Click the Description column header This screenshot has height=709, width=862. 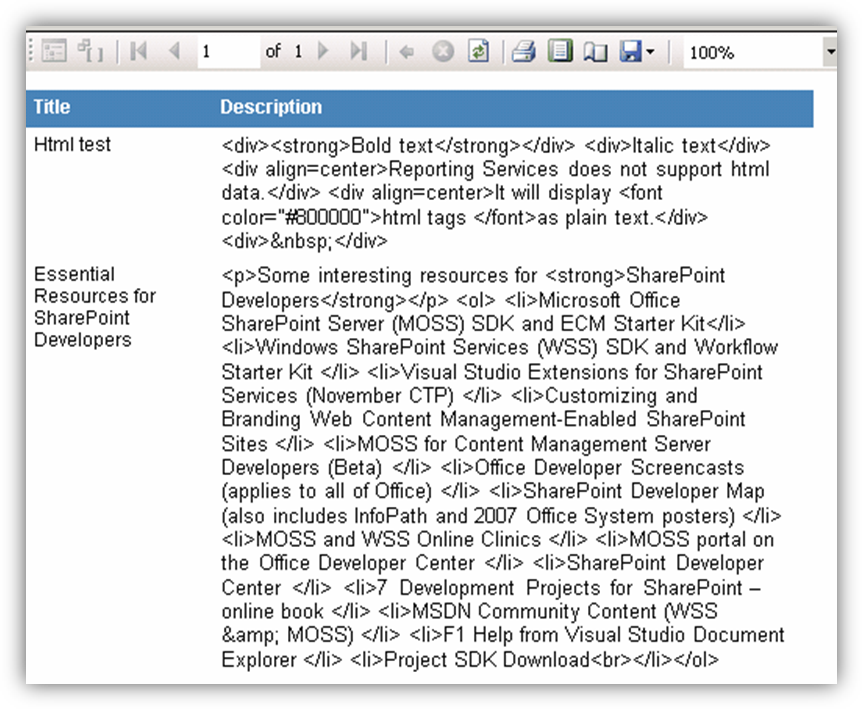pyautogui.click(x=271, y=107)
